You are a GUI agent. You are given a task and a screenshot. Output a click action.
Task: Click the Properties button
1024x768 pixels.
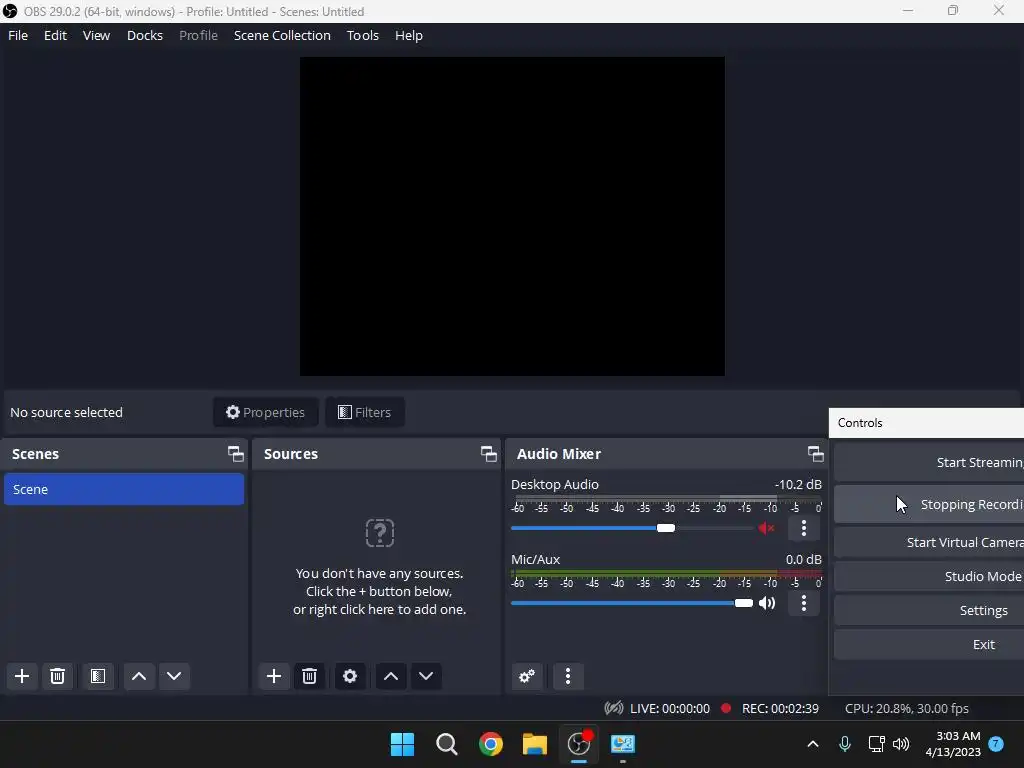(265, 412)
